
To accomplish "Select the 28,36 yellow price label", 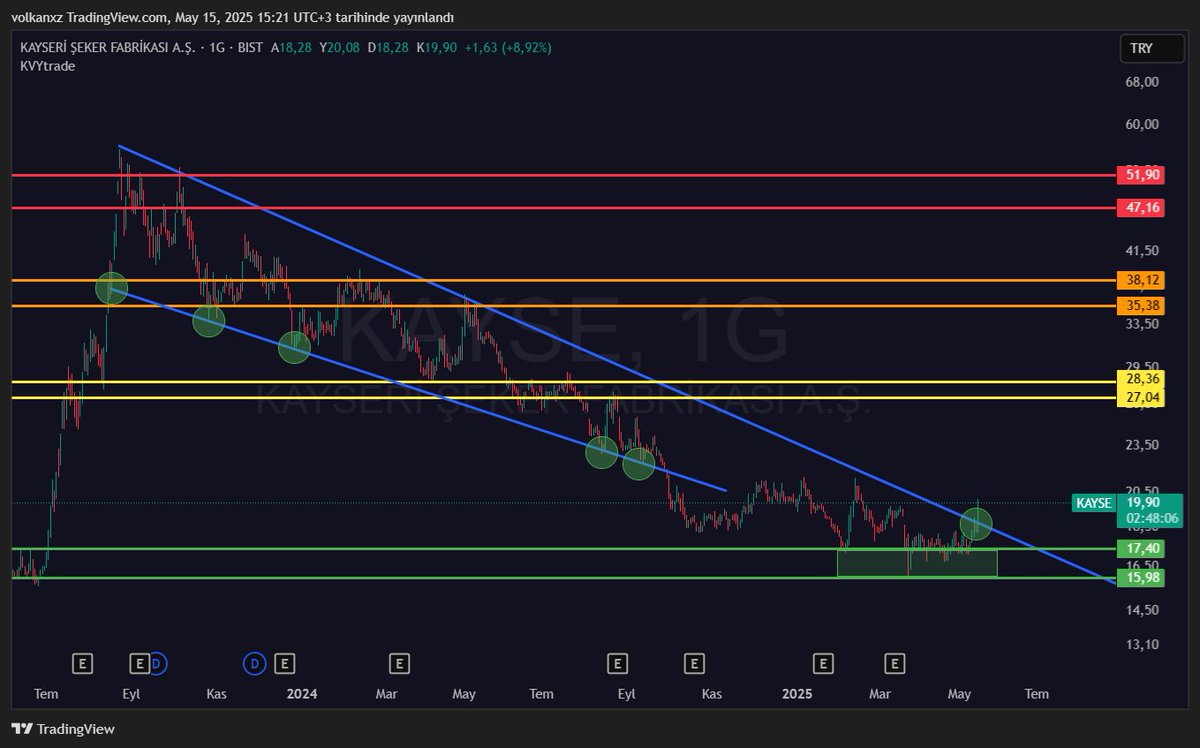I will [1143, 381].
